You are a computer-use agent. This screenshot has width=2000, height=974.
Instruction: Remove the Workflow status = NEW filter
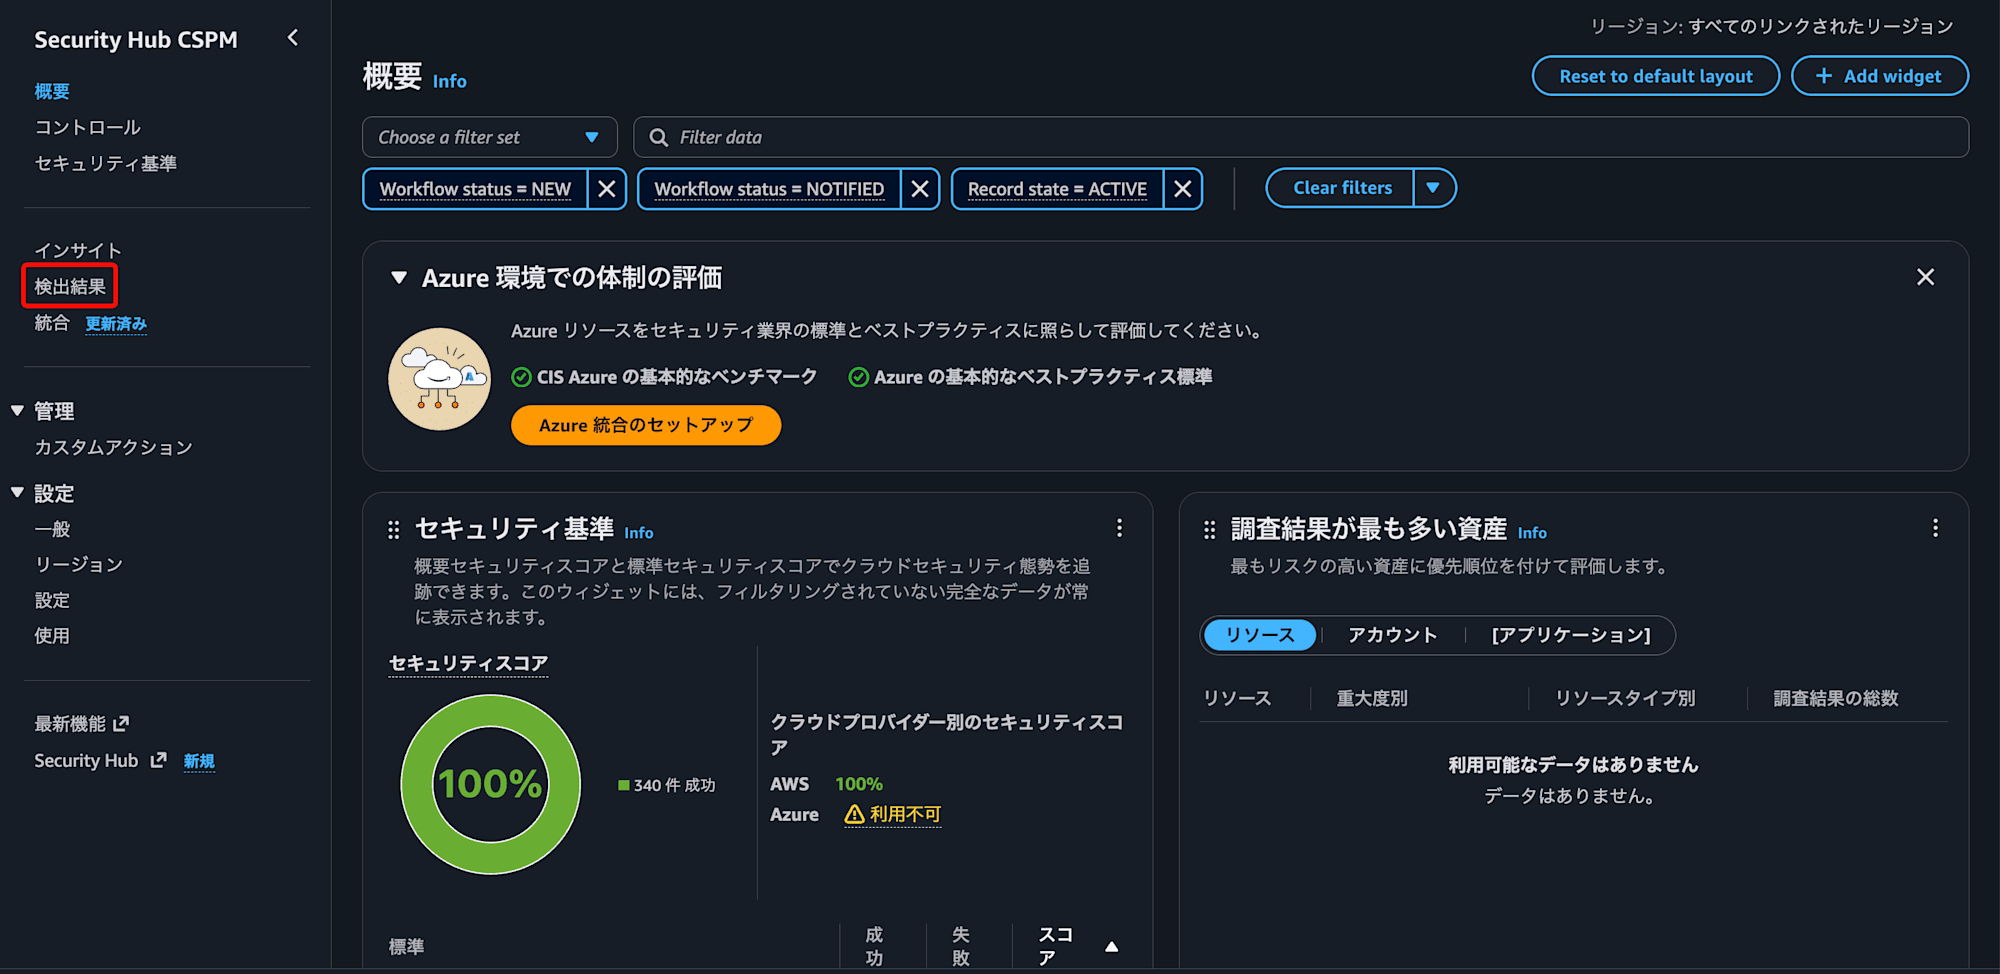pos(606,189)
